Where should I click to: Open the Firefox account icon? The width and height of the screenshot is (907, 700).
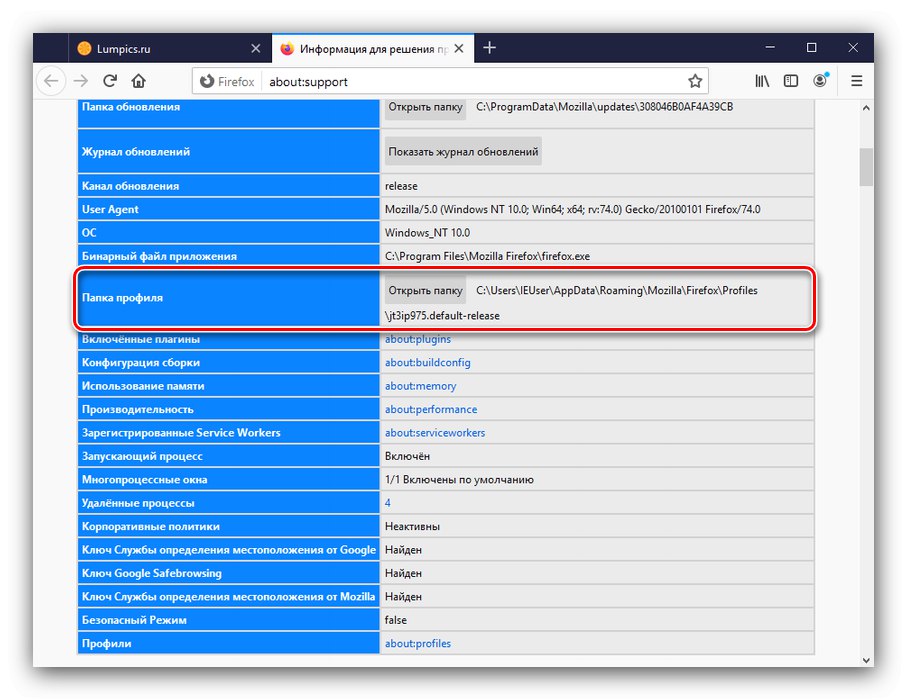pos(820,80)
